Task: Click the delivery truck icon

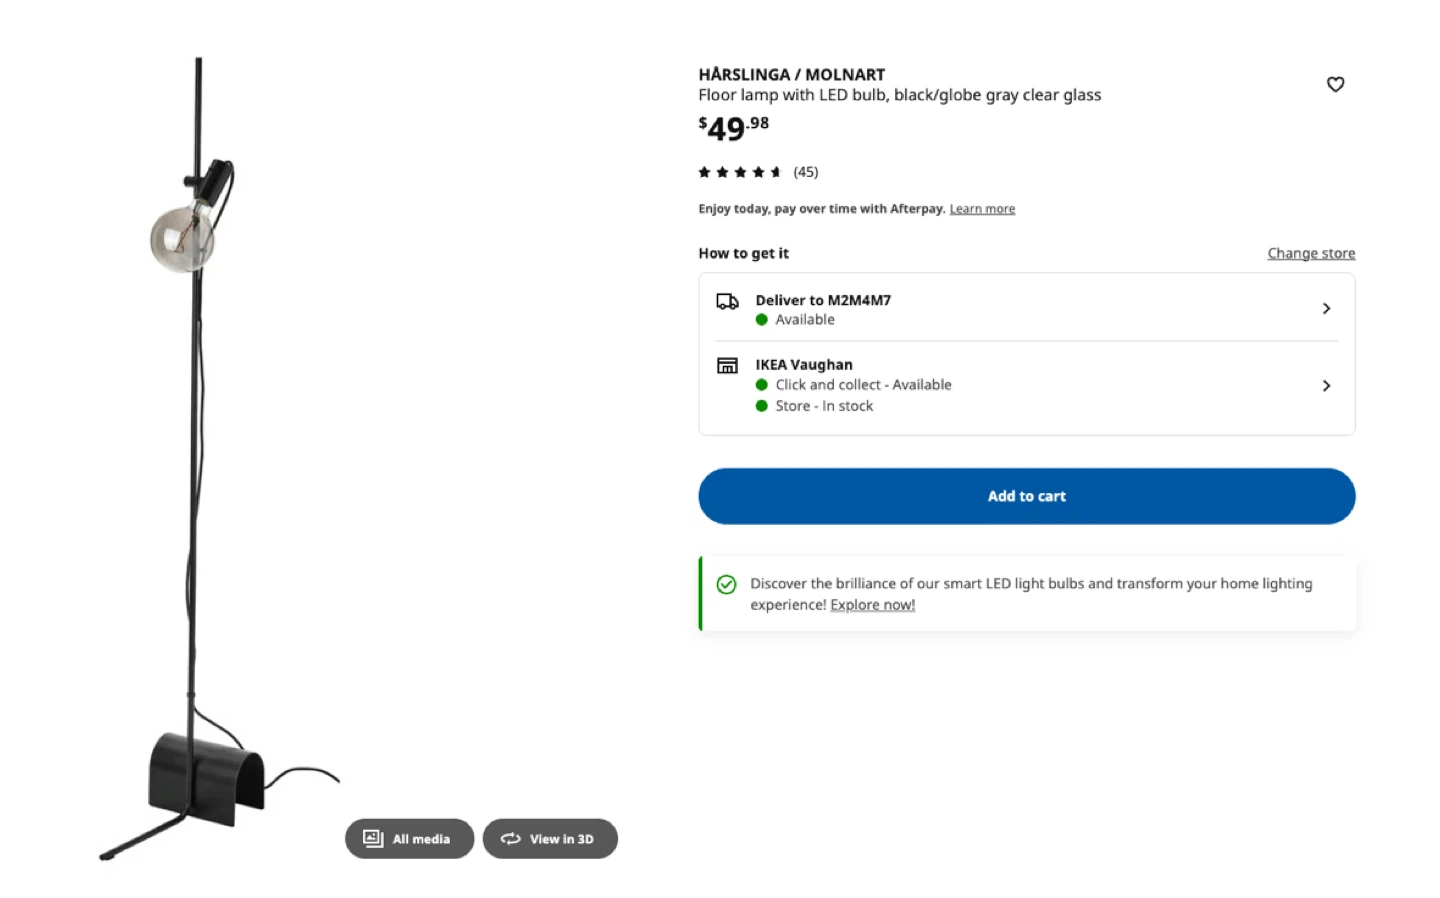Action: point(727,301)
